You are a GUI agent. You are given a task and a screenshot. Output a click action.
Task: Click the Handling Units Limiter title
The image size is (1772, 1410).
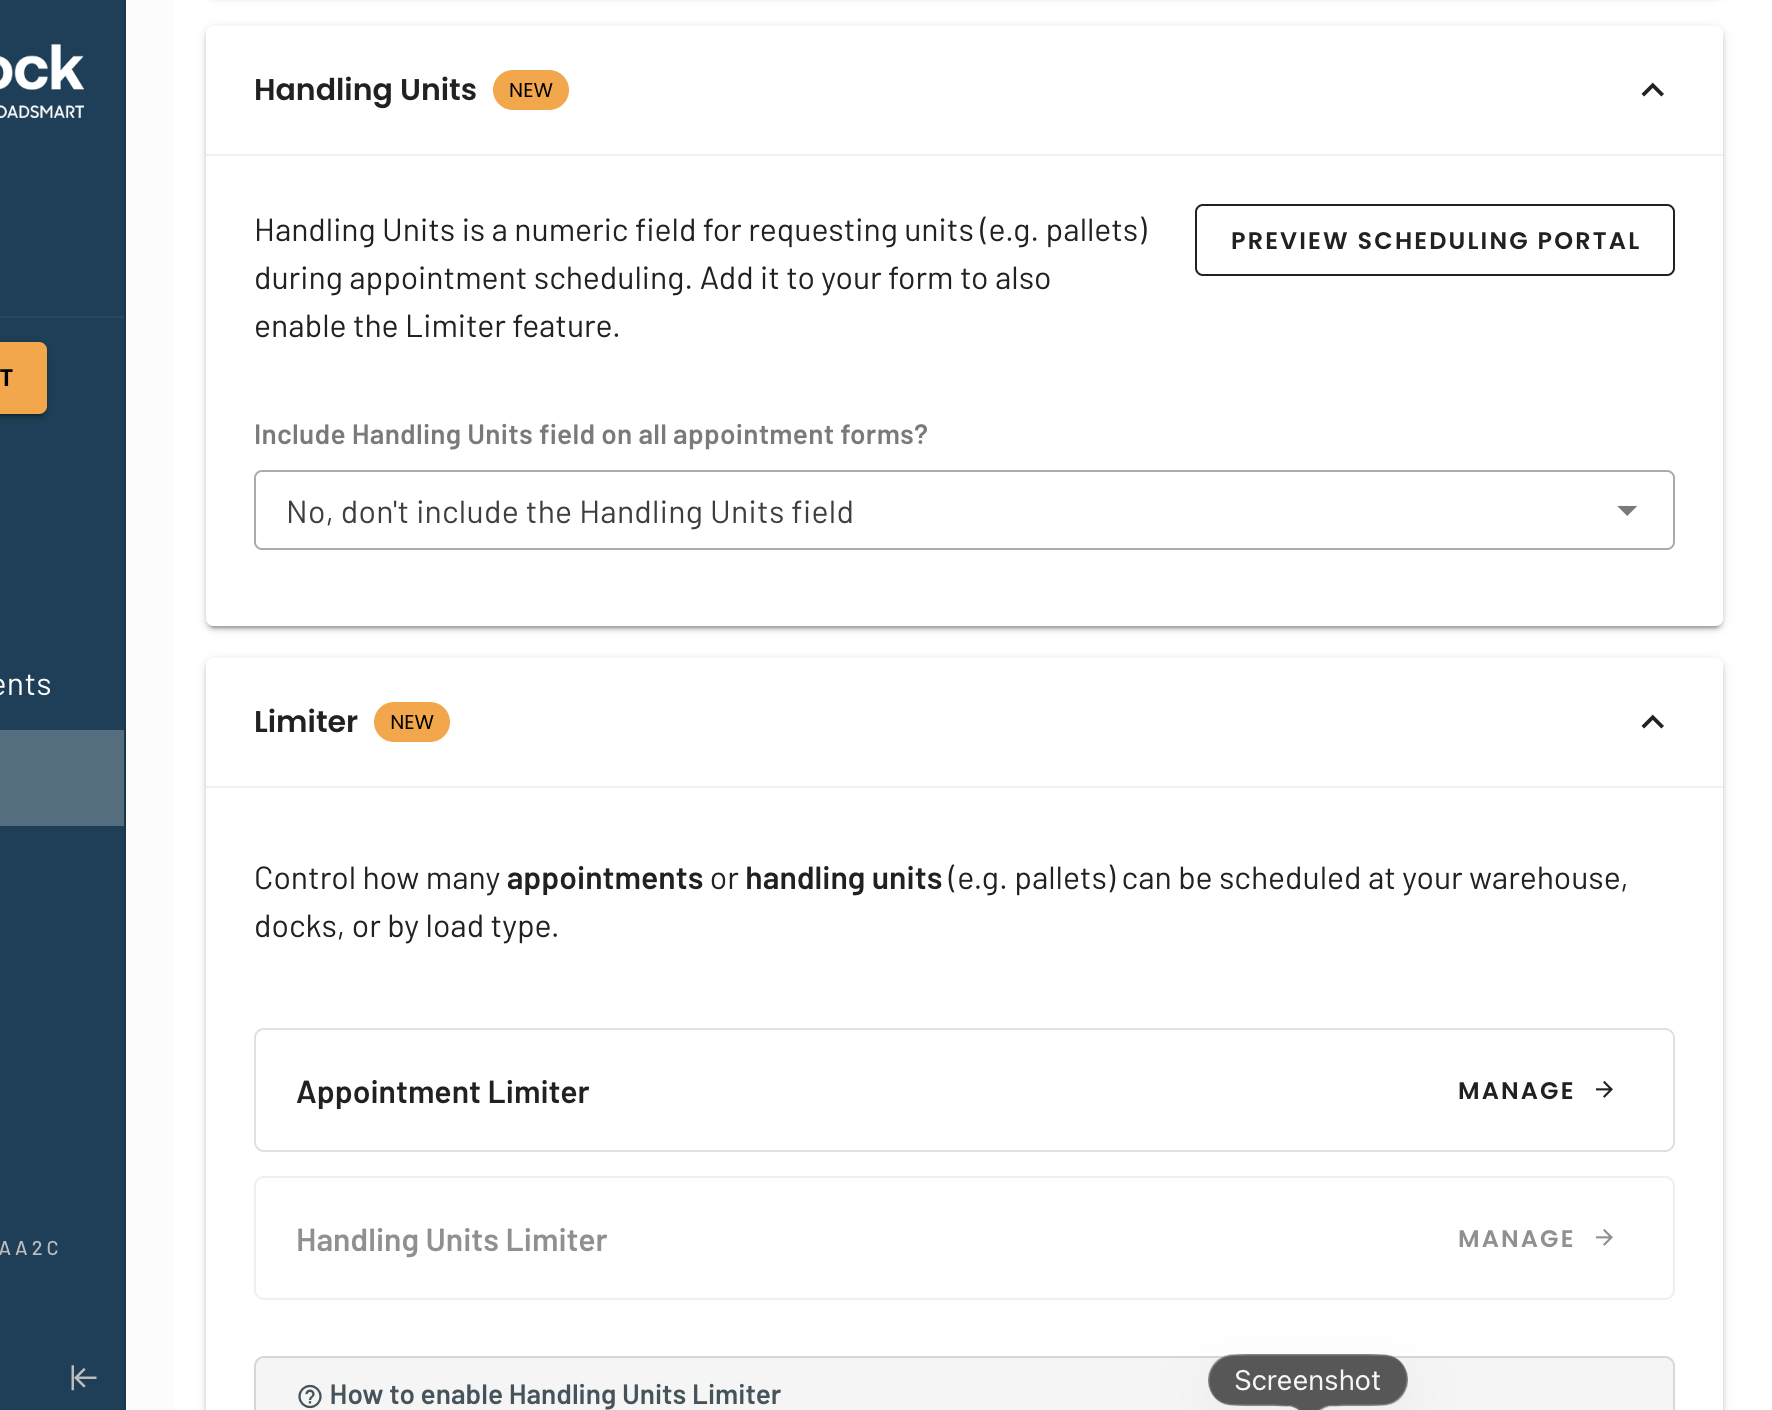451,1240
